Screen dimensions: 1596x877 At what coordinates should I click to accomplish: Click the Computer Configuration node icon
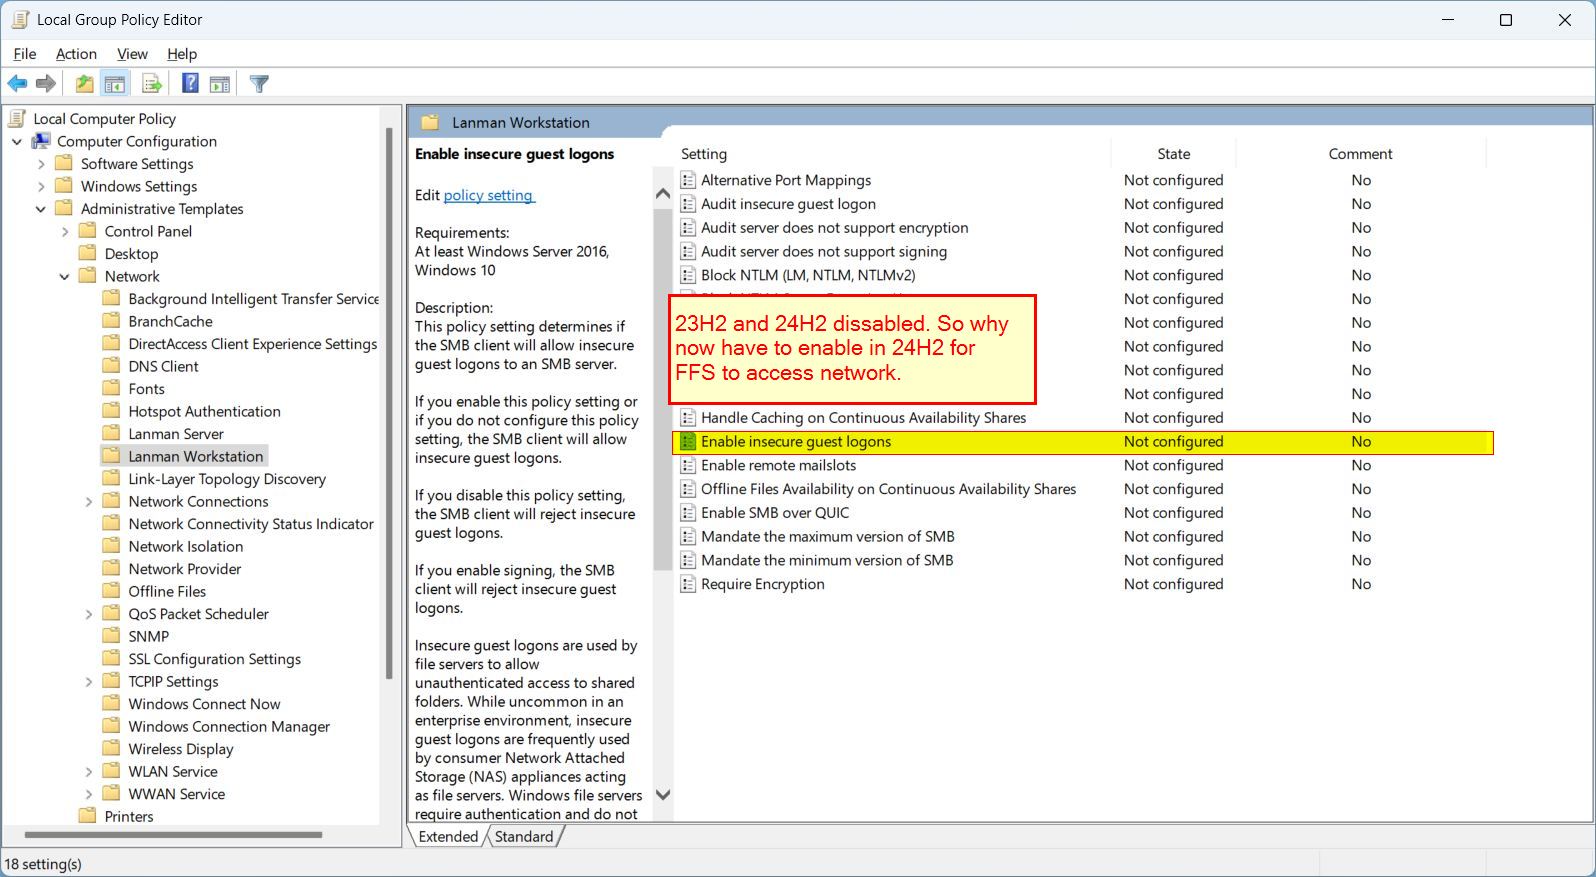(x=41, y=141)
